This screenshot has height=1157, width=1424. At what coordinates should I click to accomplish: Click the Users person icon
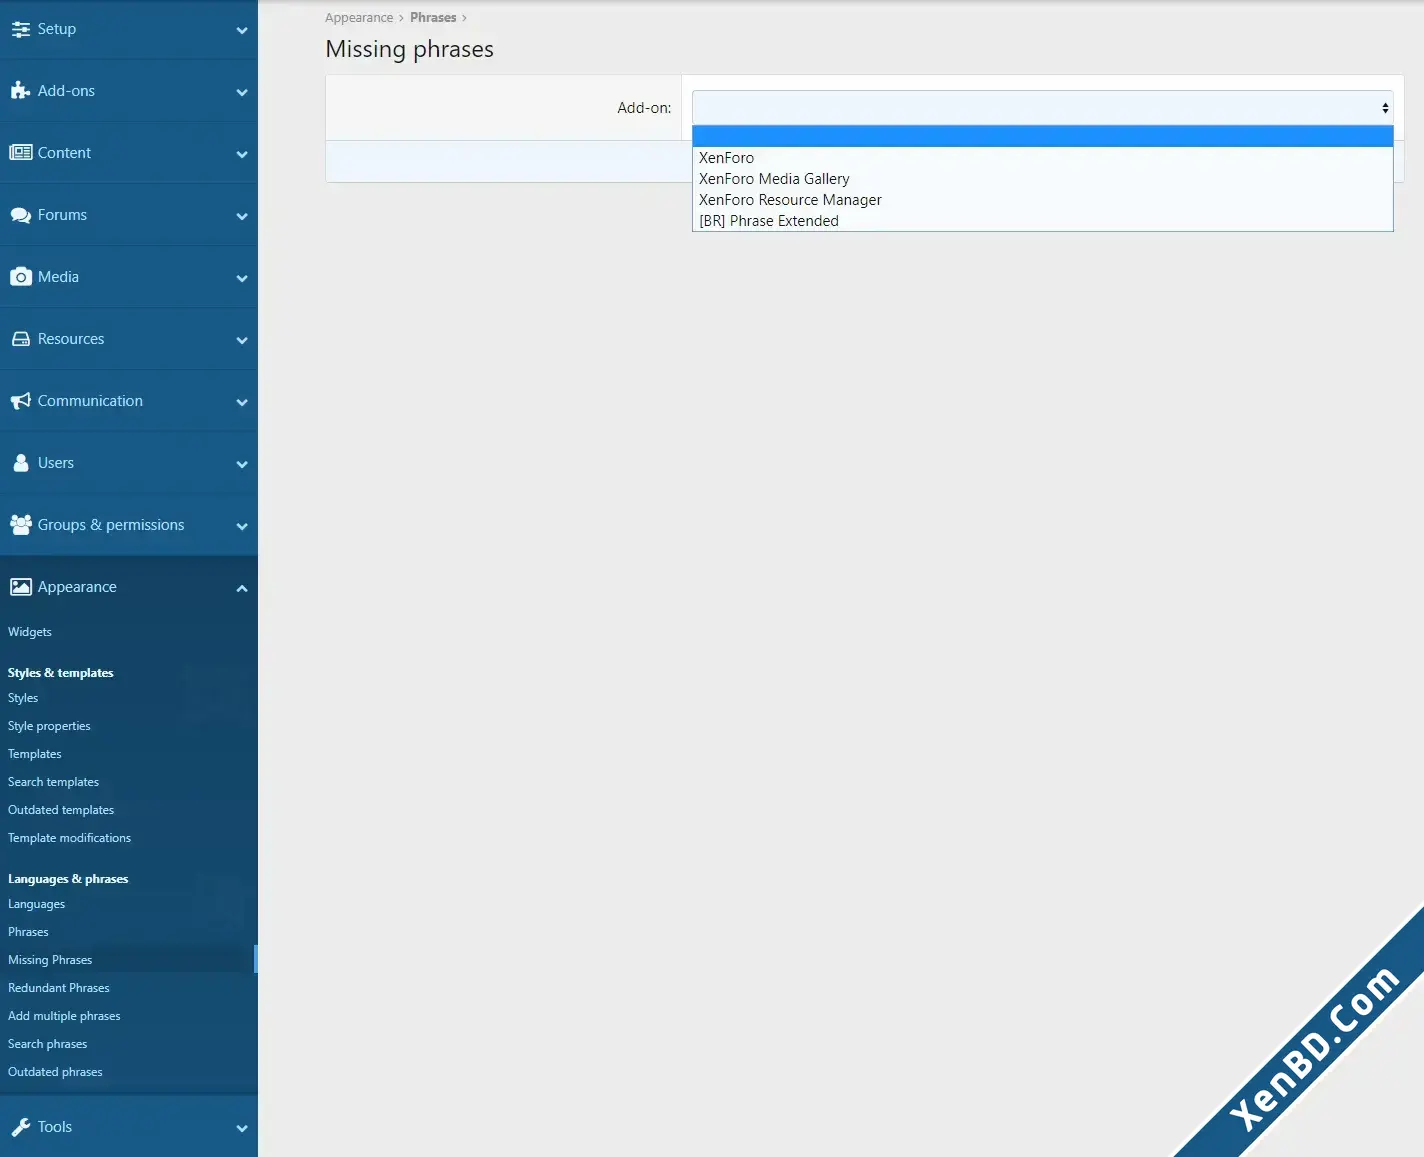point(20,463)
